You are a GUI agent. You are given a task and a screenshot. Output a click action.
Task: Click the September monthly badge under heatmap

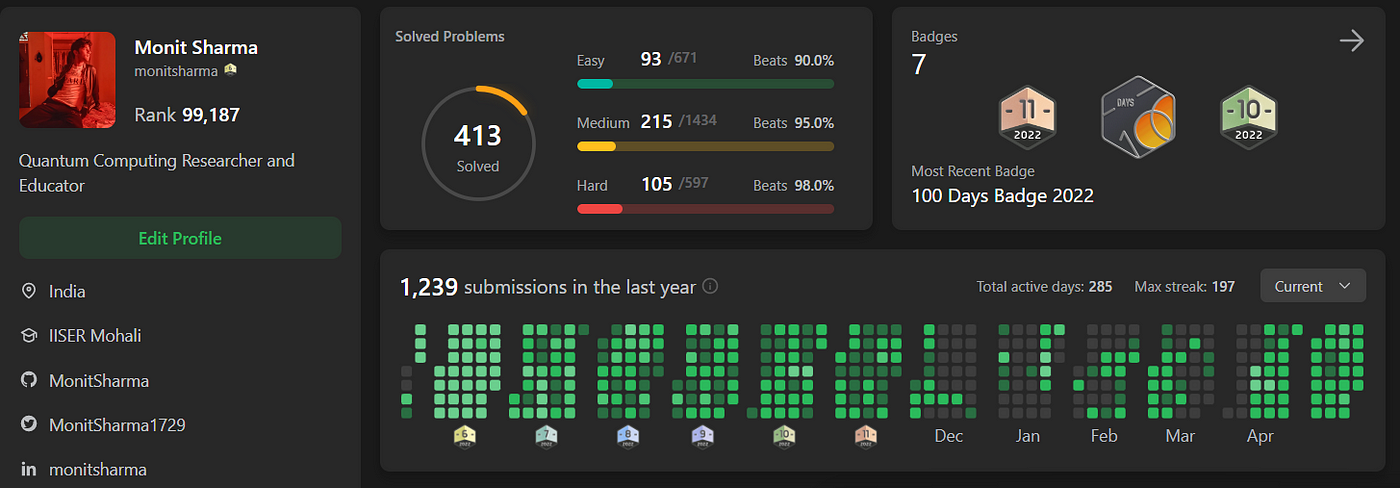click(x=703, y=436)
